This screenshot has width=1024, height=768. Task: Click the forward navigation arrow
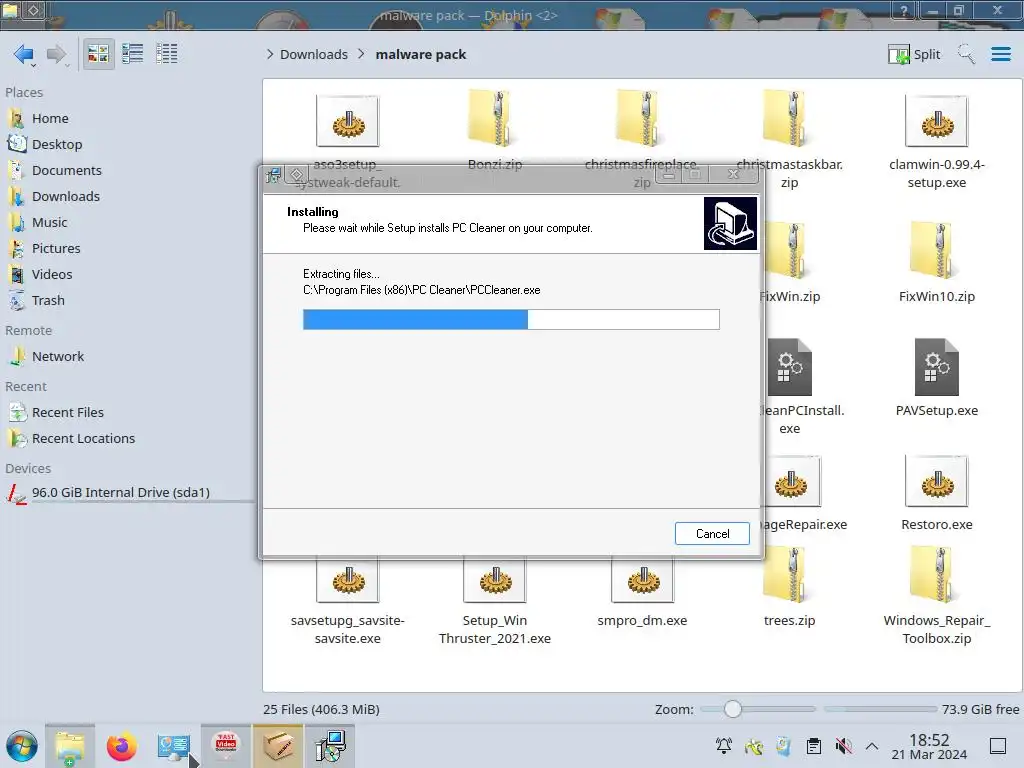pyautogui.click(x=57, y=54)
